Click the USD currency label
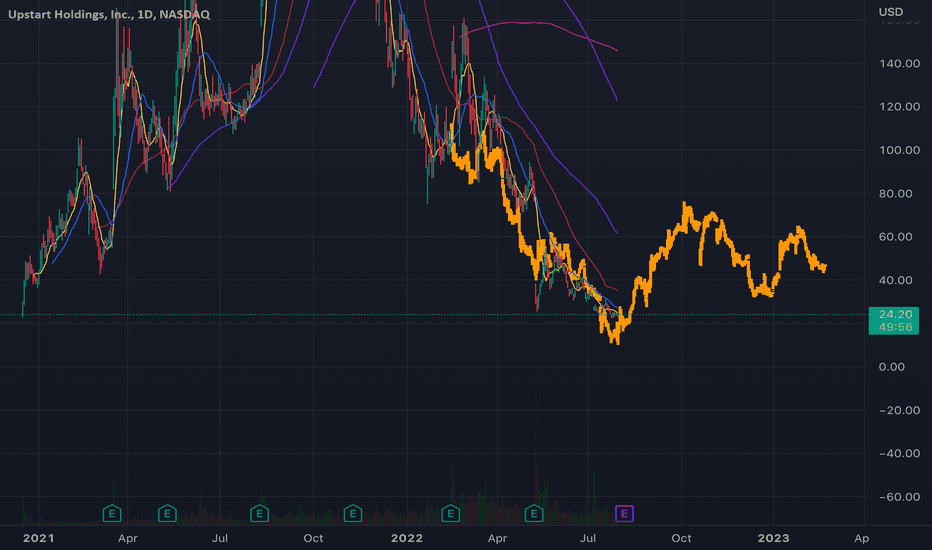932x550 pixels. [890, 12]
